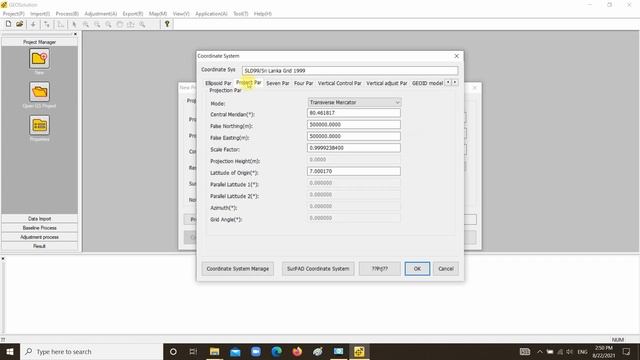Click the Open GIS Project folder icon
The image size is (640, 360).
[x=39, y=92]
